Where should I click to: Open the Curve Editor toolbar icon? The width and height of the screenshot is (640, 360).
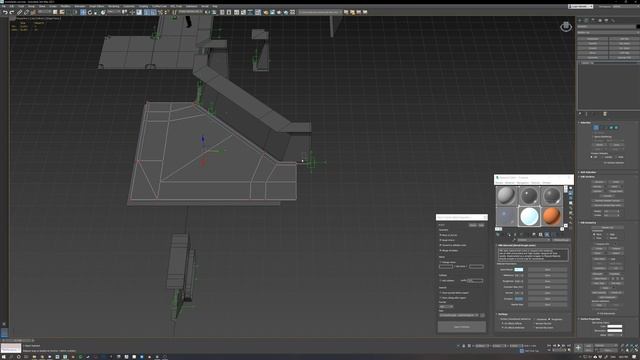(x=243, y=12)
